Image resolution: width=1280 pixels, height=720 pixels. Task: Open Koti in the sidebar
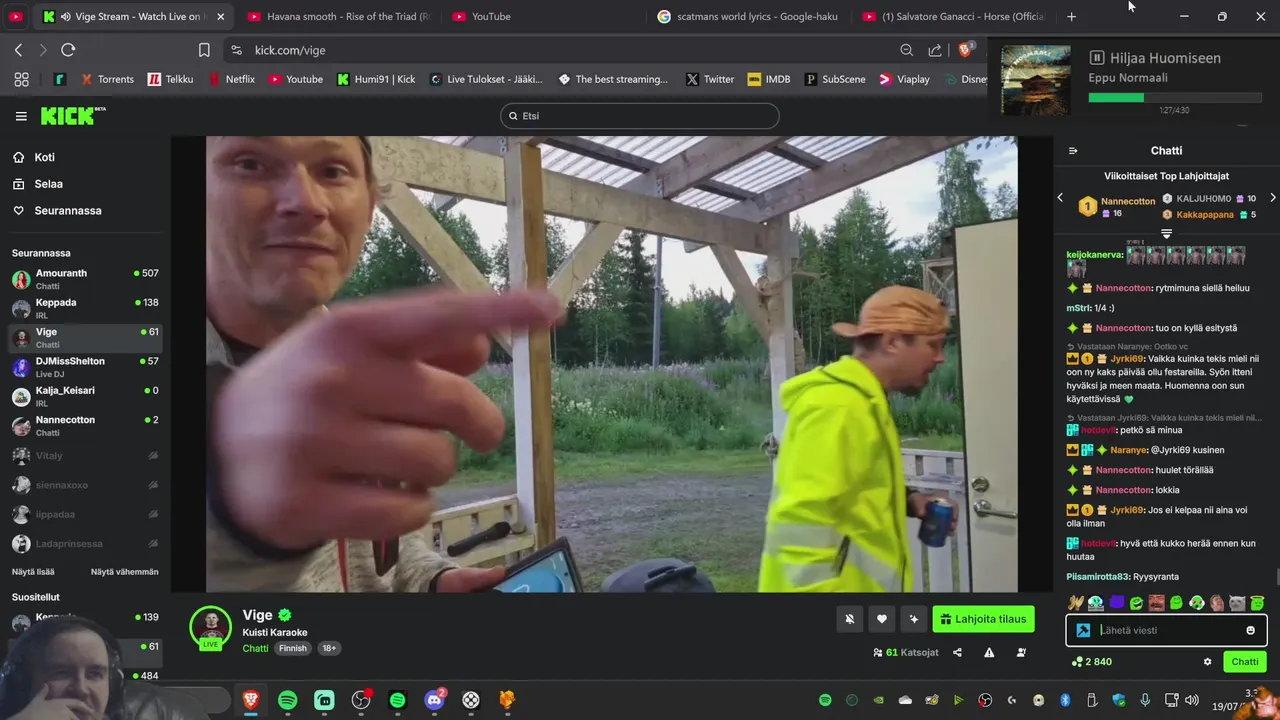click(35, 157)
